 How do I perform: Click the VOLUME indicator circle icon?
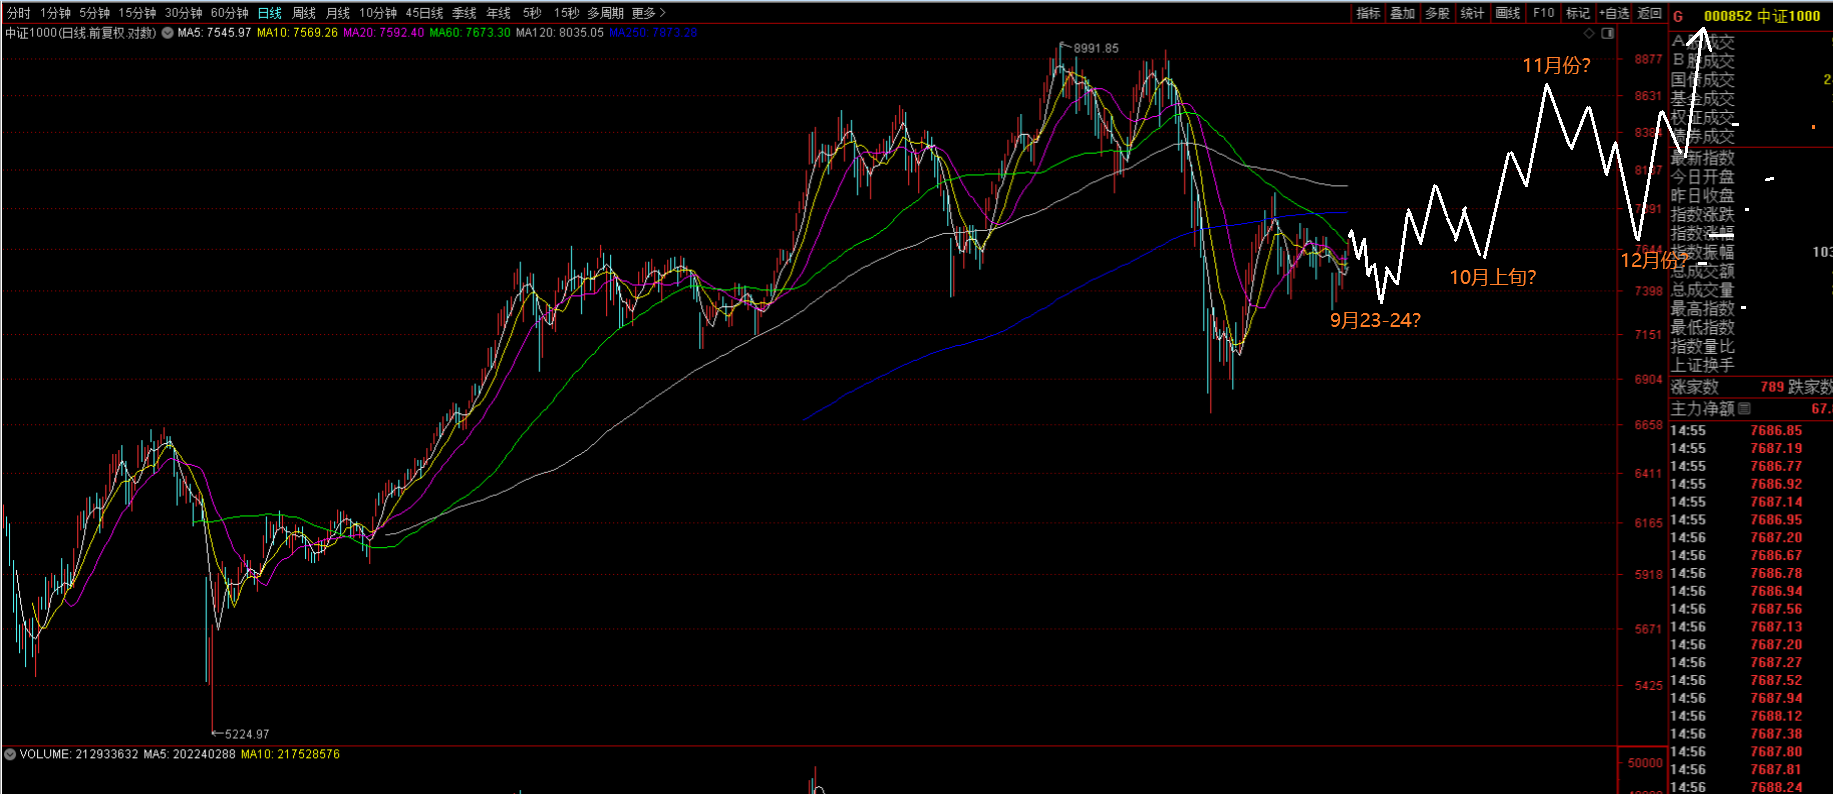point(10,754)
